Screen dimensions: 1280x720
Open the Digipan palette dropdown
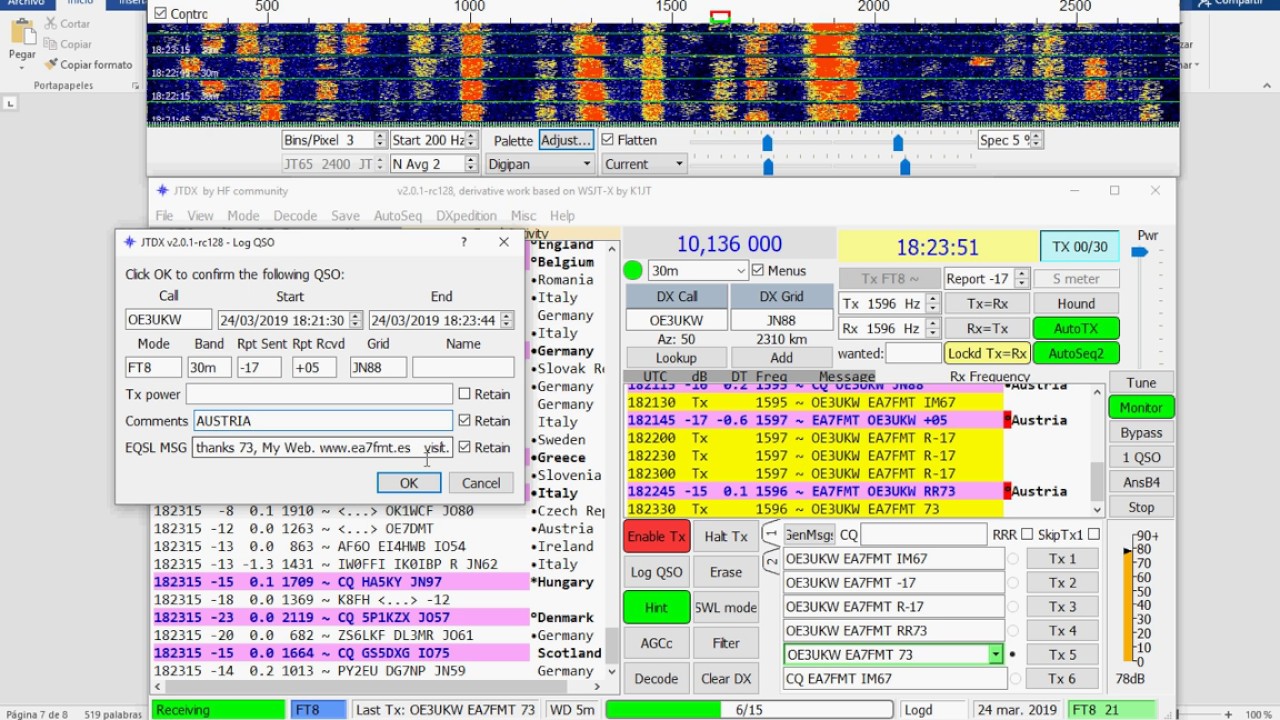coord(540,164)
